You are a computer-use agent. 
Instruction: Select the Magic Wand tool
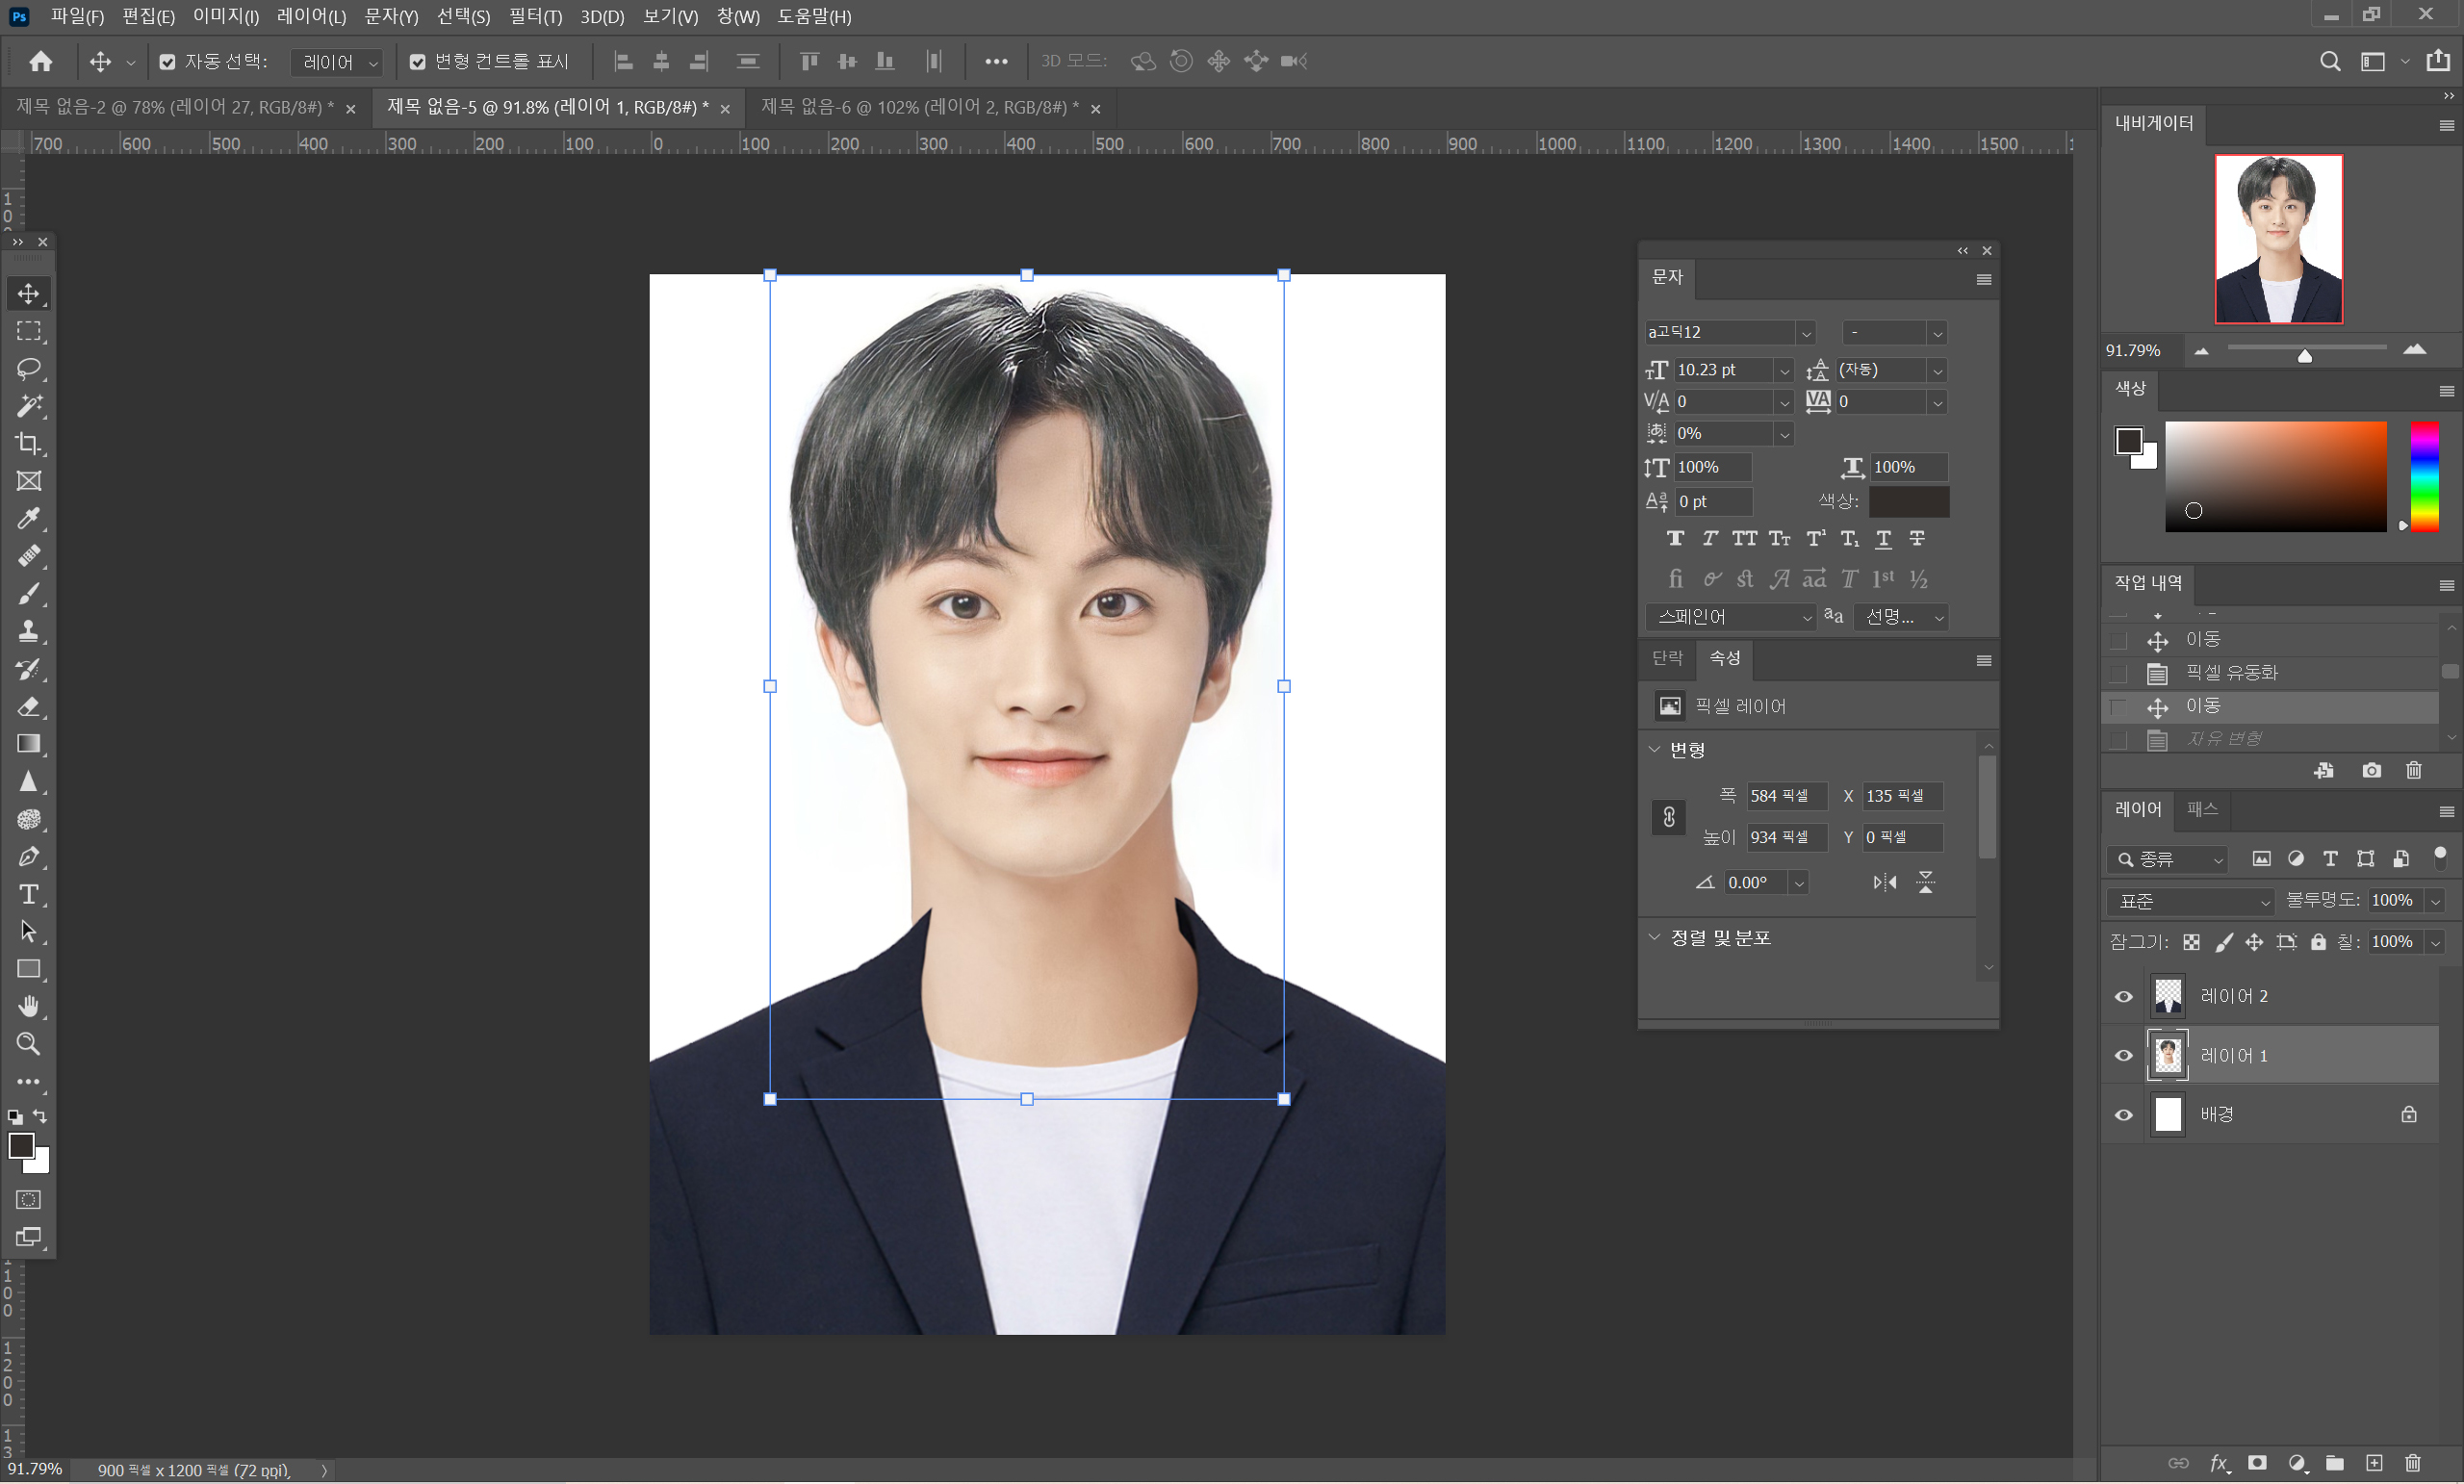(x=28, y=406)
